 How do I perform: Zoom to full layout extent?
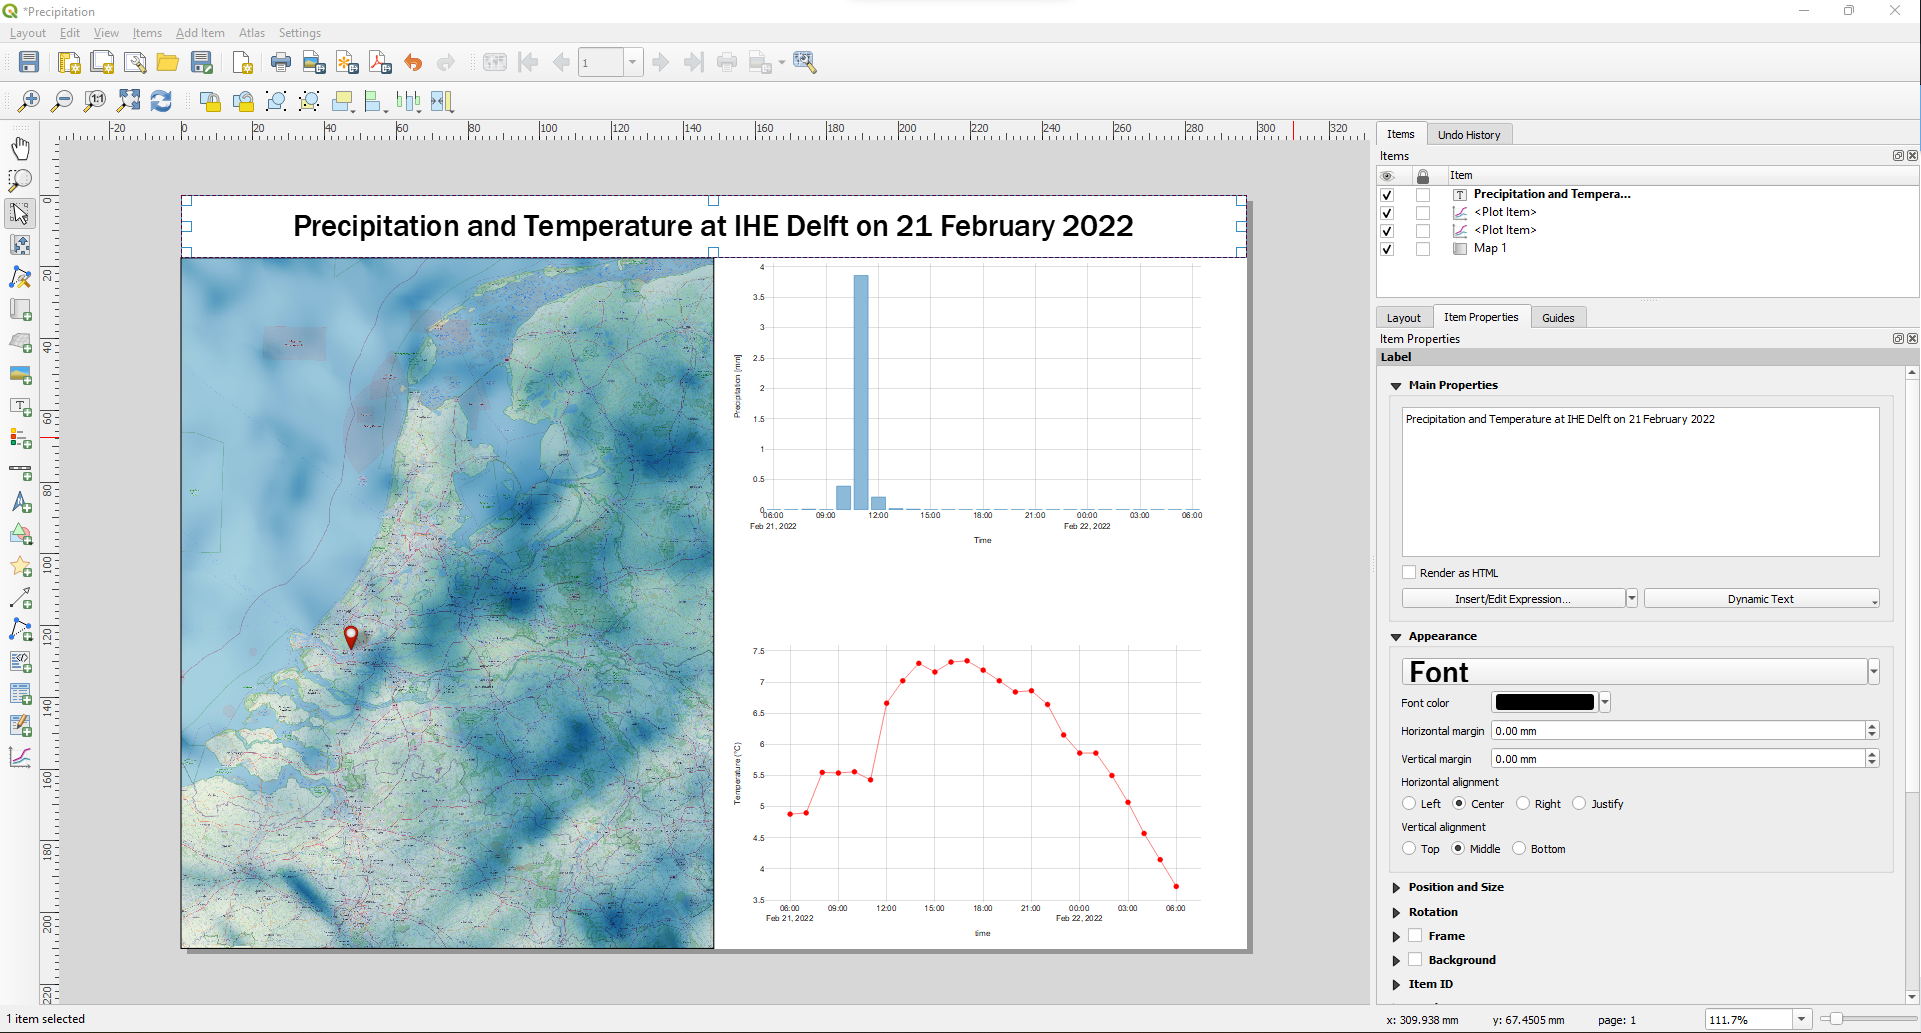[128, 101]
